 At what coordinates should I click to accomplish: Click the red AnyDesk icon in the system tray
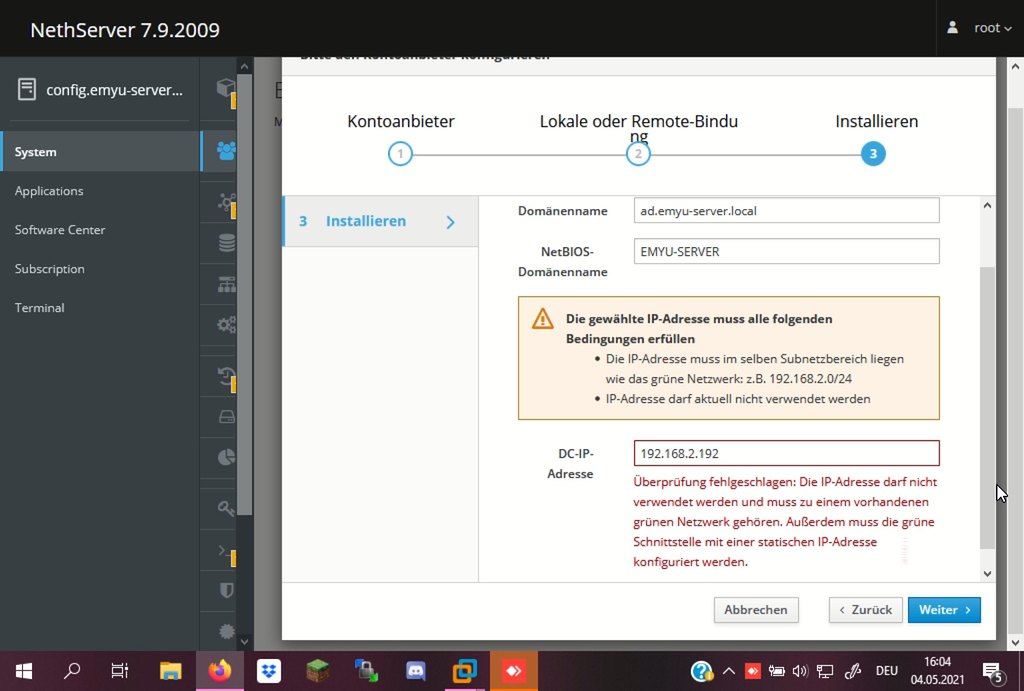[x=752, y=671]
